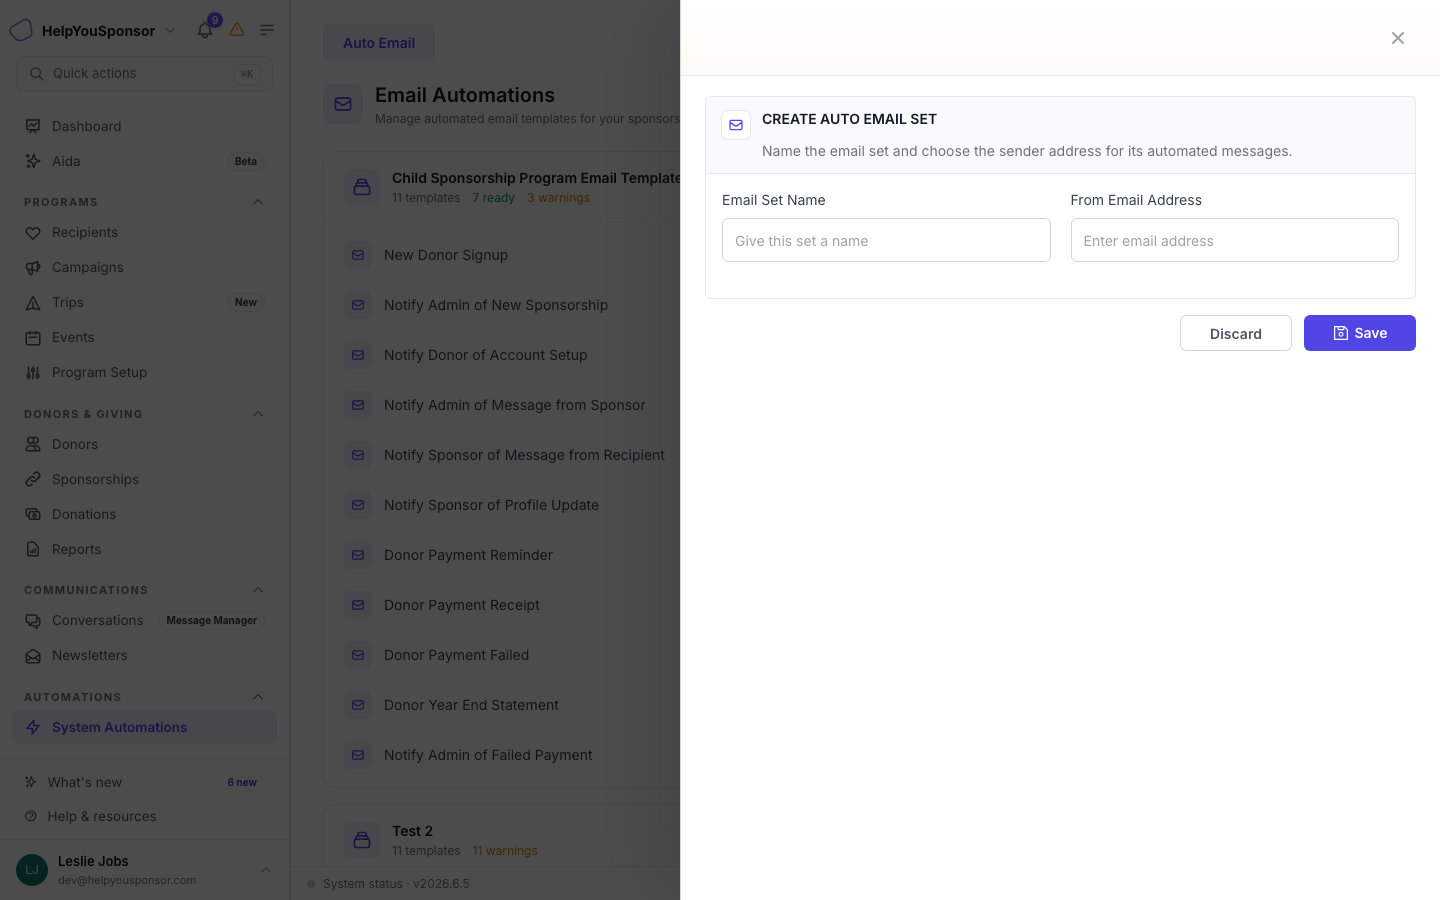Select the Auto Email tab
The height and width of the screenshot is (900, 1440).
[379, 43]
